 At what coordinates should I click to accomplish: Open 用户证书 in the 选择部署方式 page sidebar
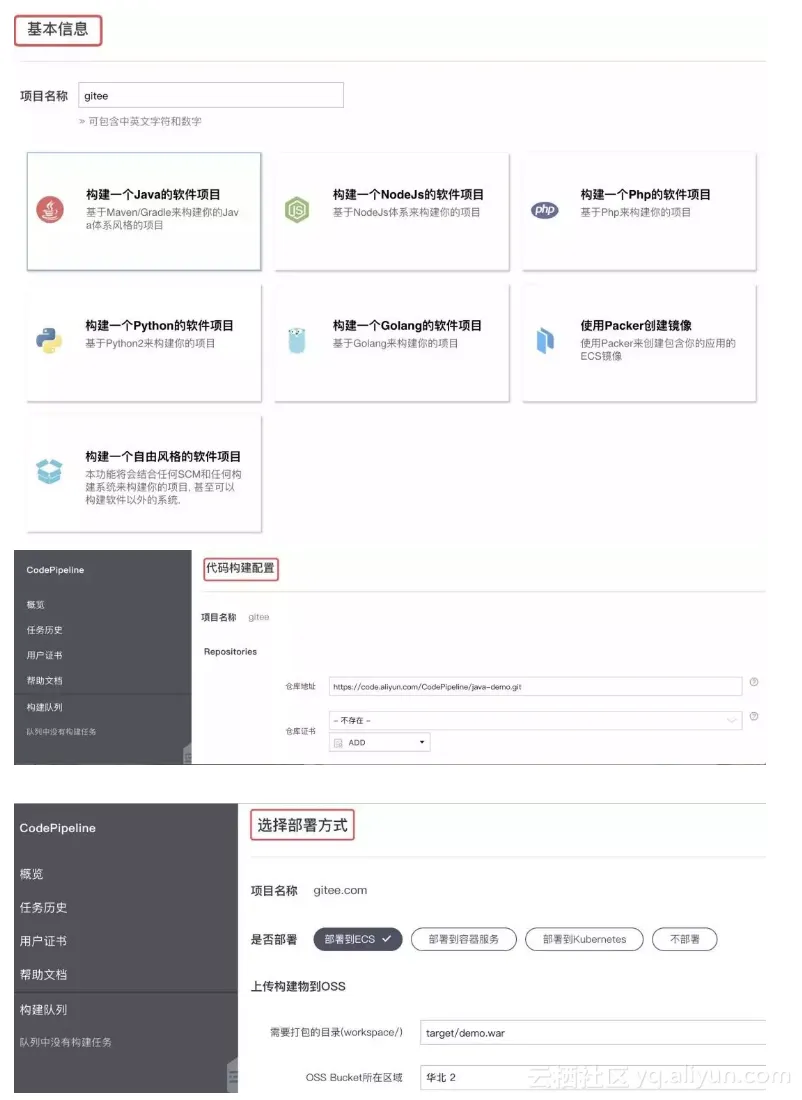[44, 941]
